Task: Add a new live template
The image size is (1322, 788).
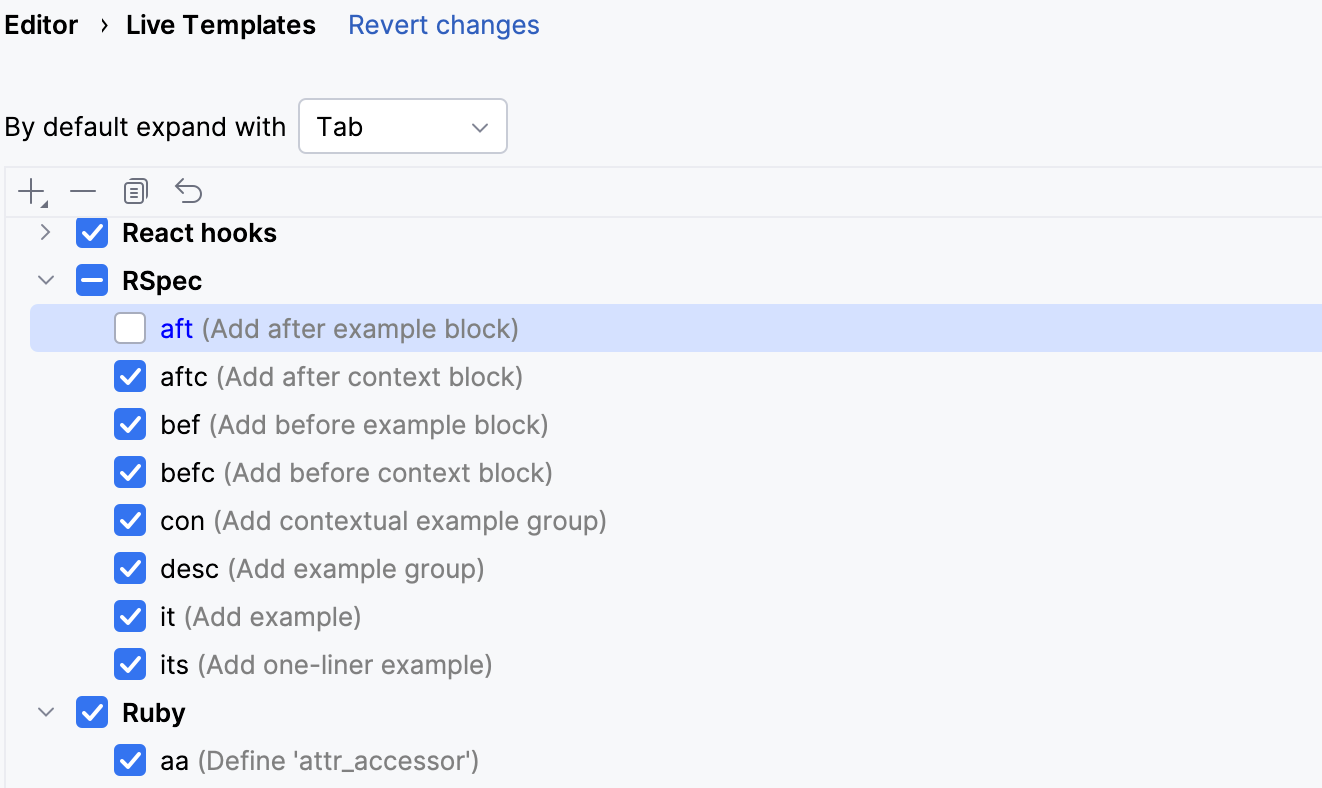Action: coord(29,191)
